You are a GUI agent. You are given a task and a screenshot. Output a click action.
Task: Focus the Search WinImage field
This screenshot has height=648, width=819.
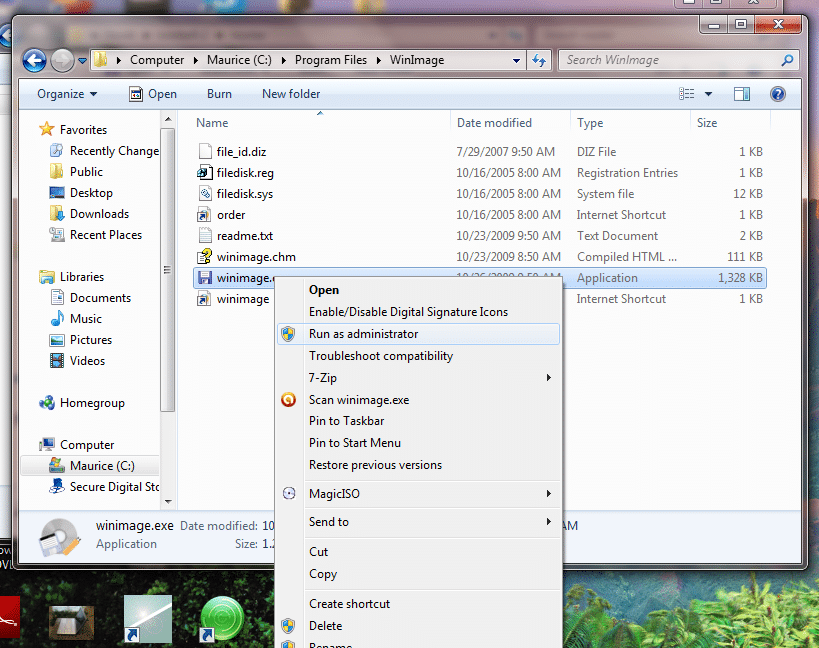(x=680, y=61)
